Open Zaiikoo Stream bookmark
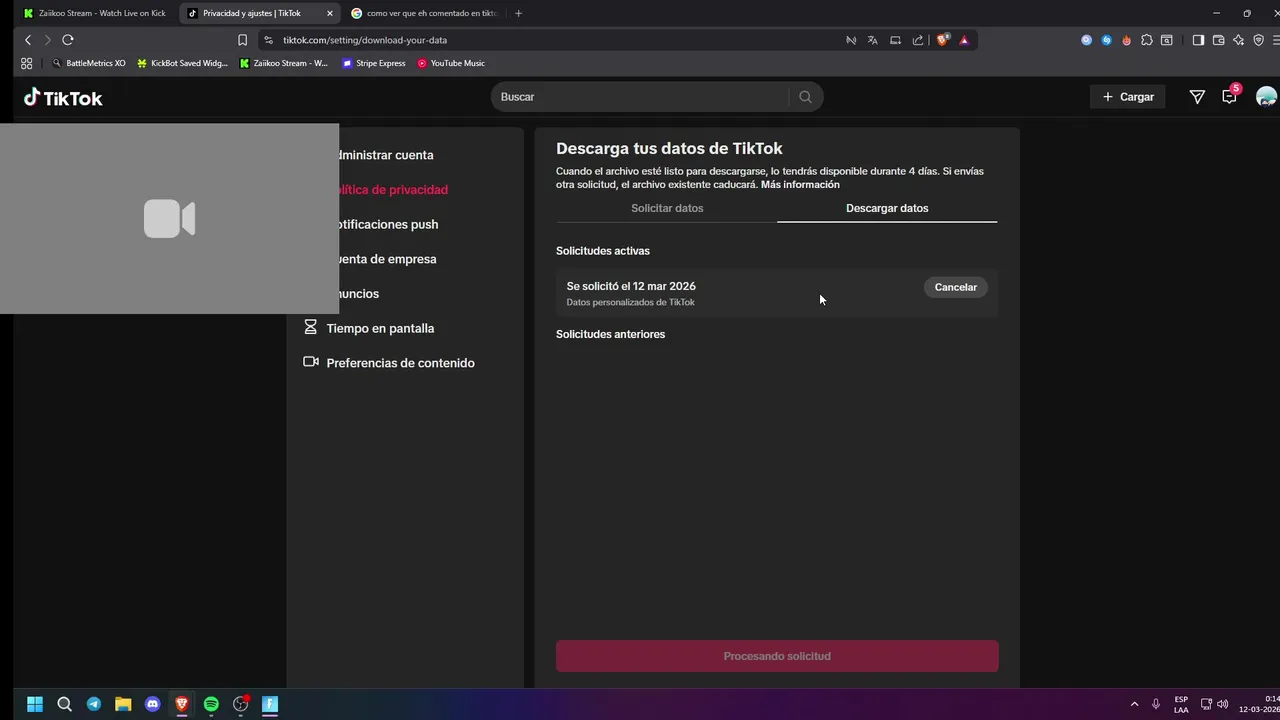Screen dimensions: 1280x720 click(x=284, y=63)
